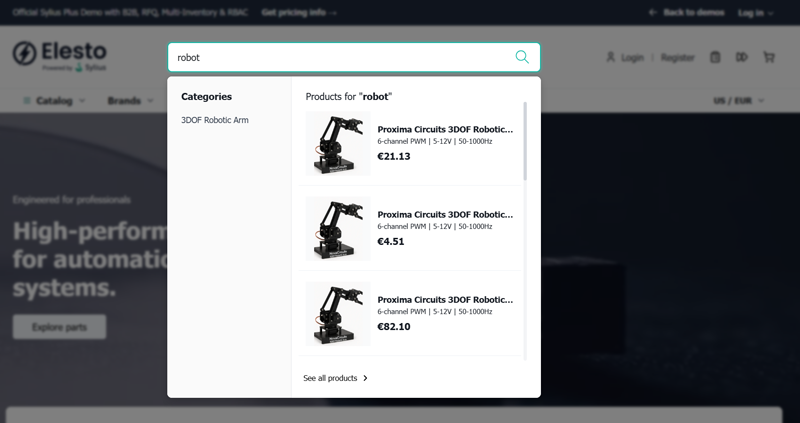Click the Explore parts button

[x=59, y=327]
